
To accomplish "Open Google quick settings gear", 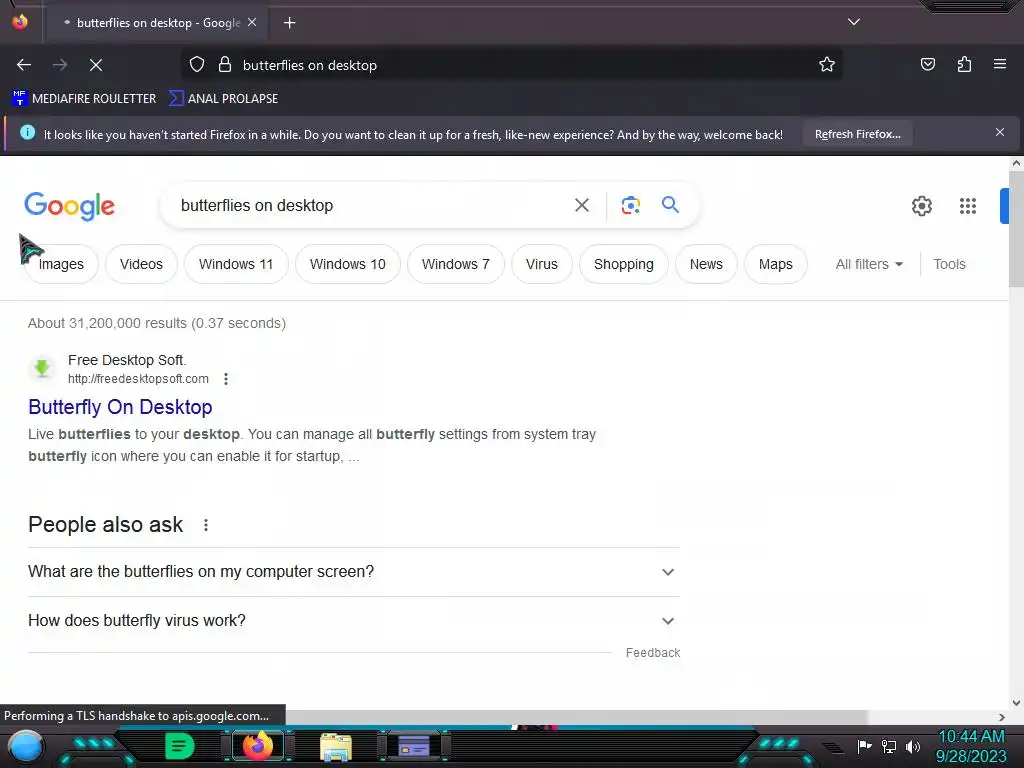I will (921, 206).
